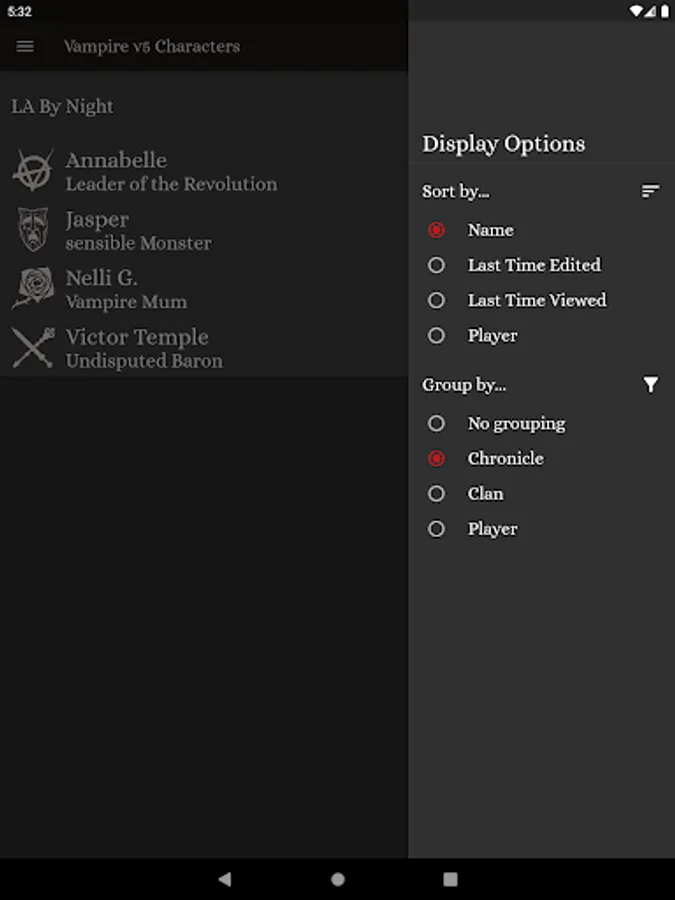Select sort by Name radio button
The image size is (675, 900).
point(437,230)
